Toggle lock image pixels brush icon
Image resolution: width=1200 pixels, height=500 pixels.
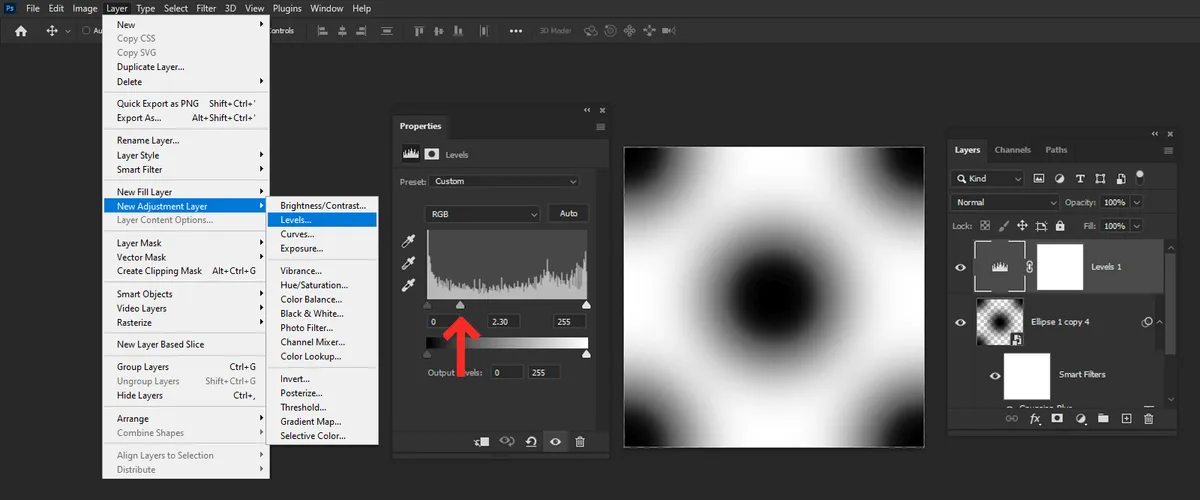[1004, 227]
